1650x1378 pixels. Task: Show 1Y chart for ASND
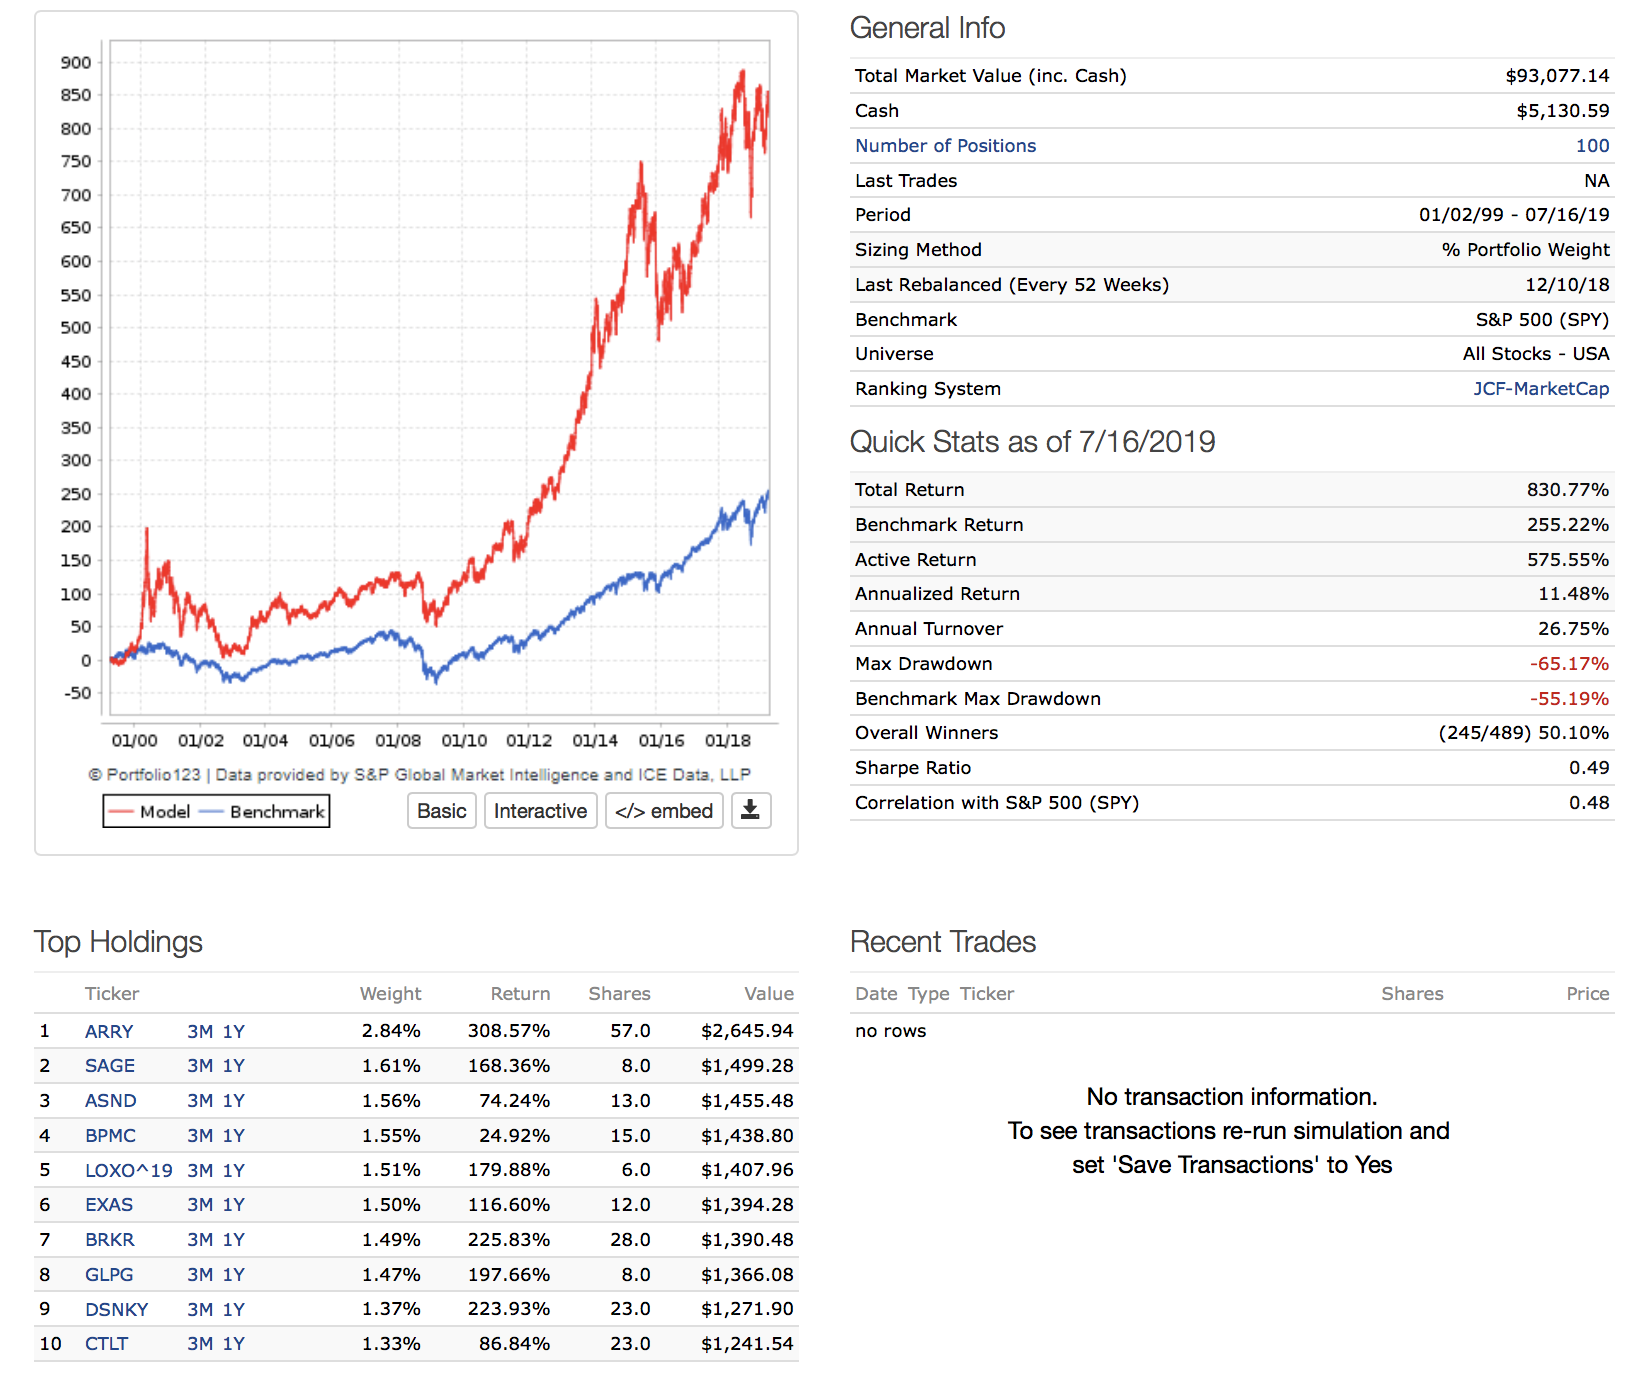click(234, 1101)
